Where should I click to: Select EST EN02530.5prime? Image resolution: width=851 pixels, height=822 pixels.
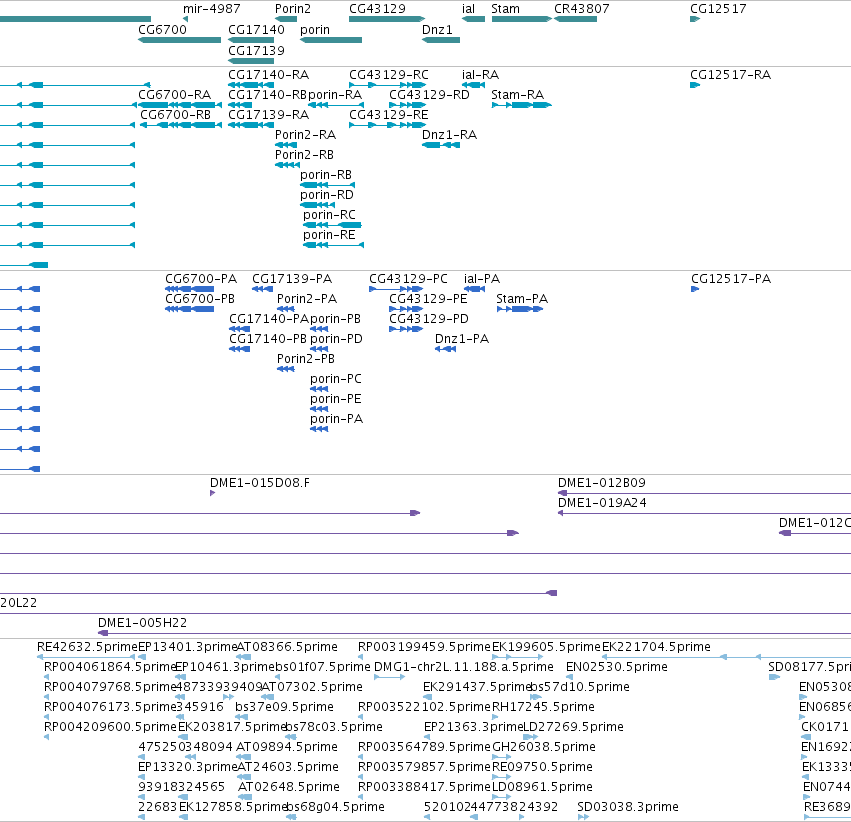[569, 677]
